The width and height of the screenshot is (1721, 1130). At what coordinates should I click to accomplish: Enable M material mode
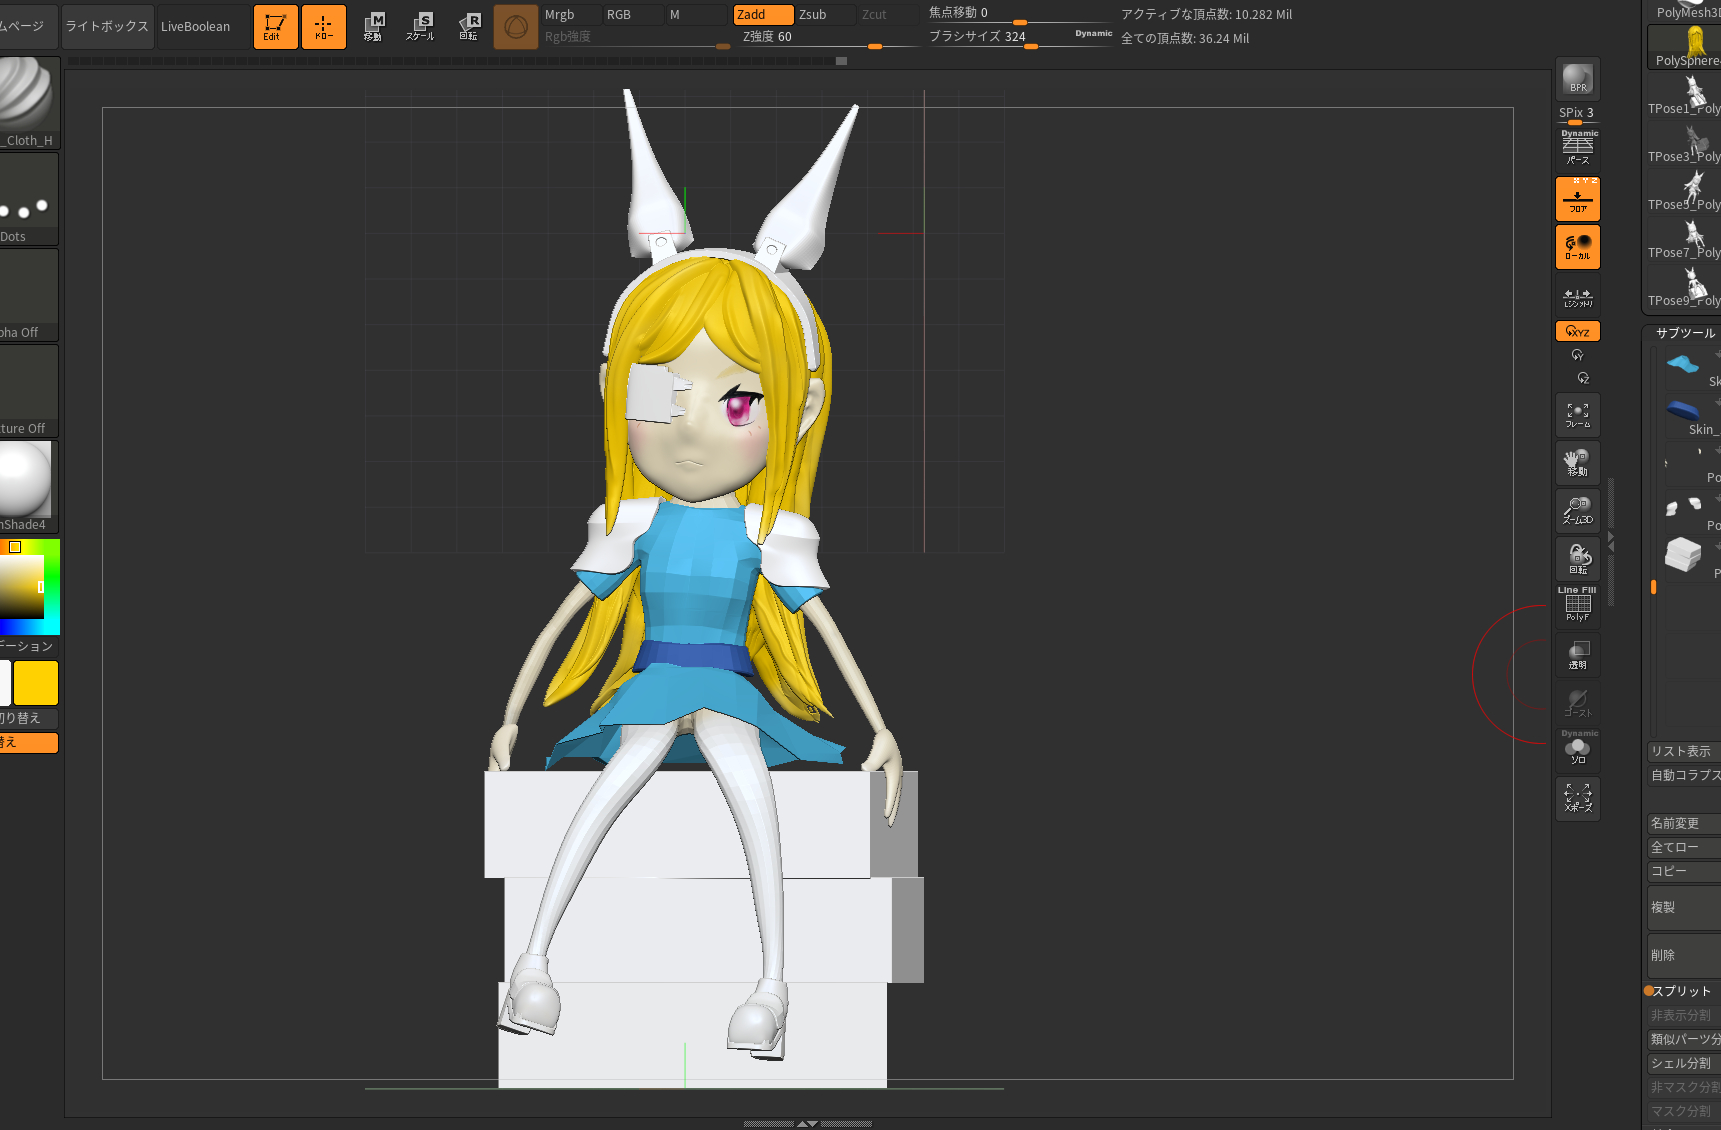tap(697, 15)
